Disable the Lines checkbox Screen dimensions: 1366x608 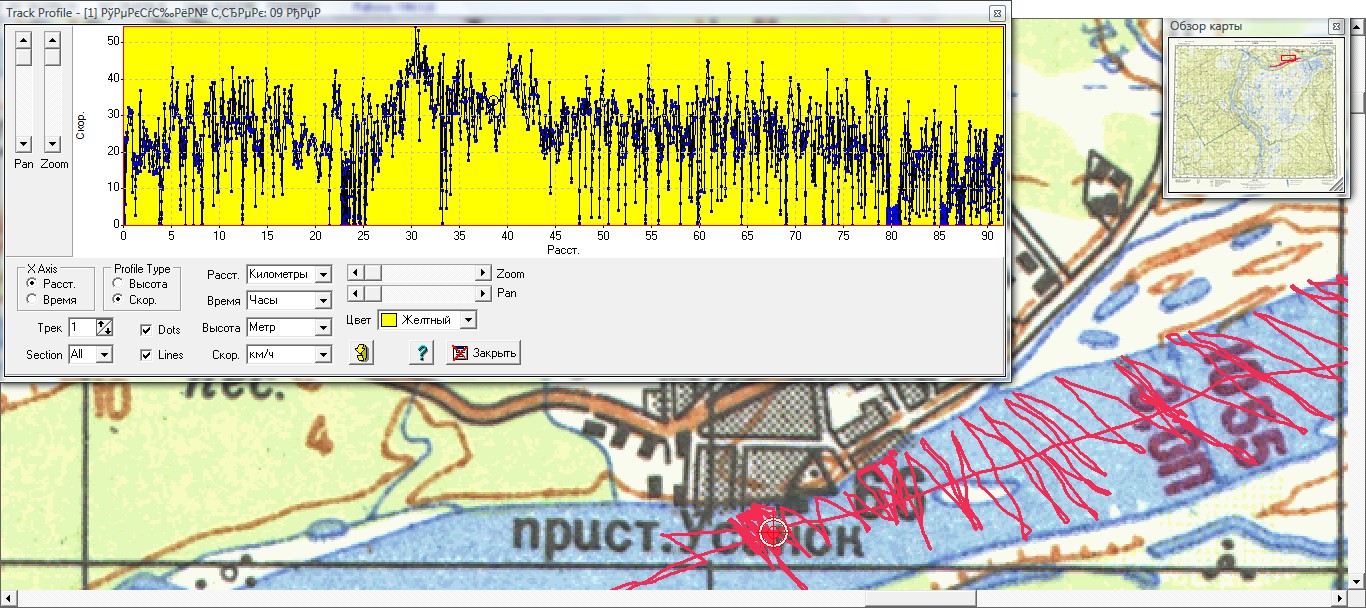pos(147,355)
